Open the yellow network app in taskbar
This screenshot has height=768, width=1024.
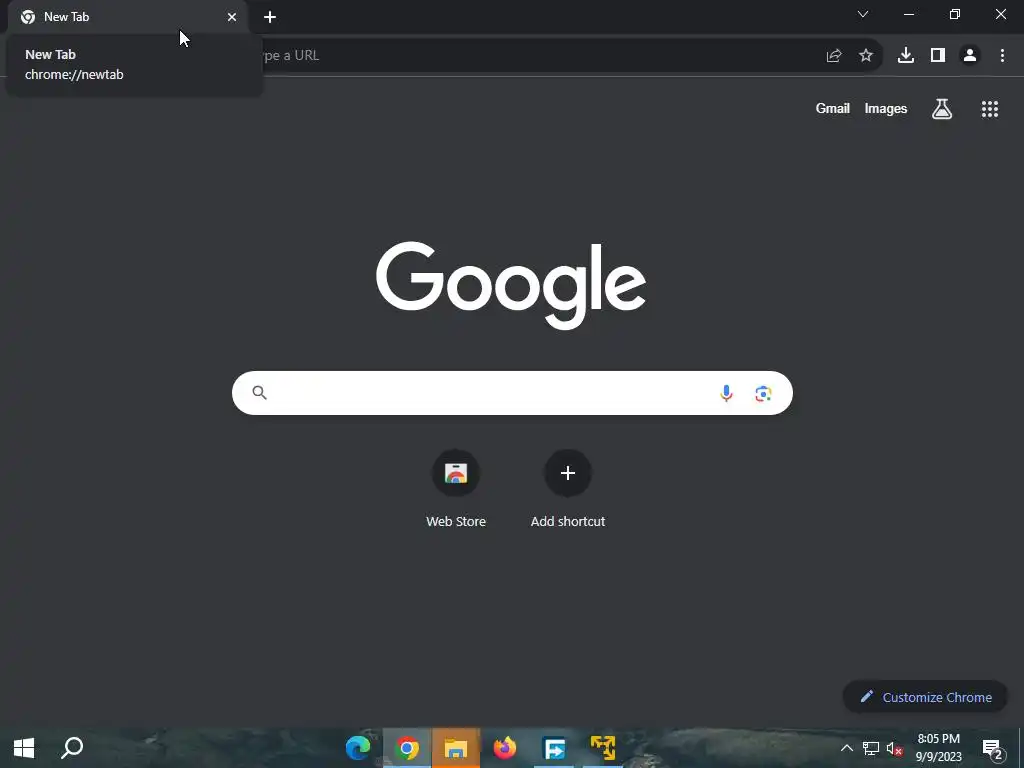(x=603, y=748)
